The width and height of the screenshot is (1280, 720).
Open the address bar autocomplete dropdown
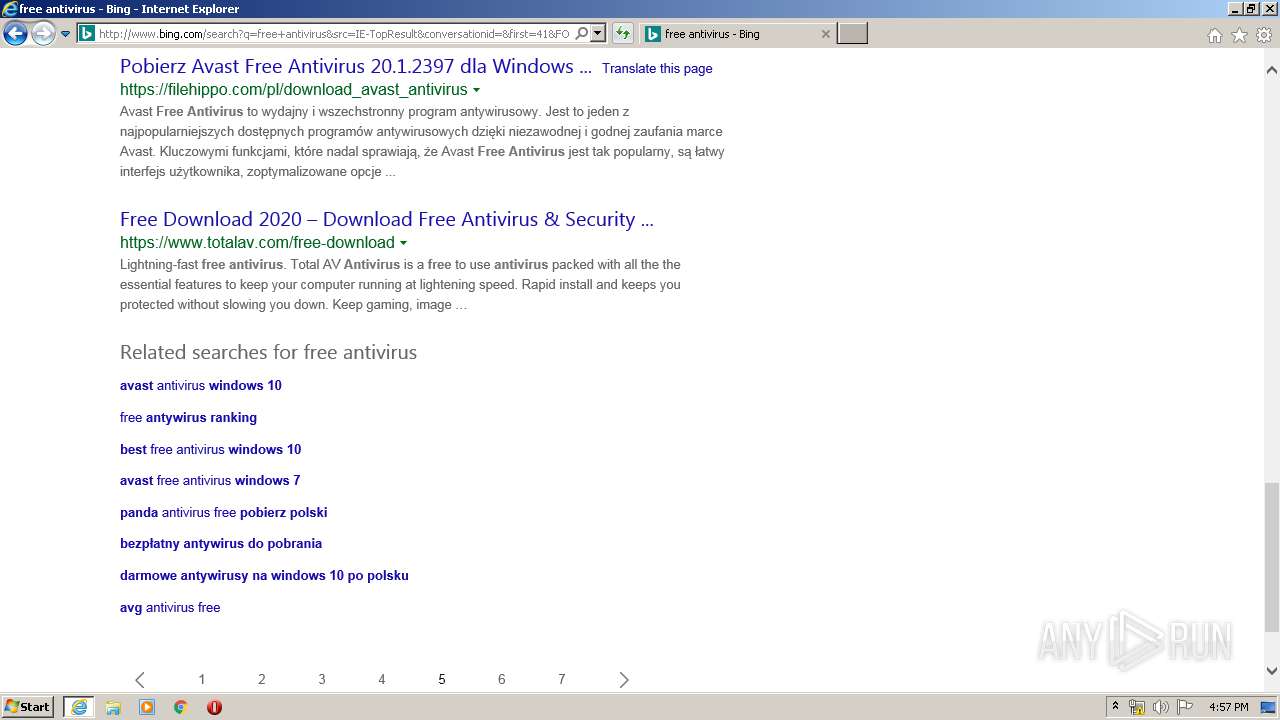(x=598, y=34)
